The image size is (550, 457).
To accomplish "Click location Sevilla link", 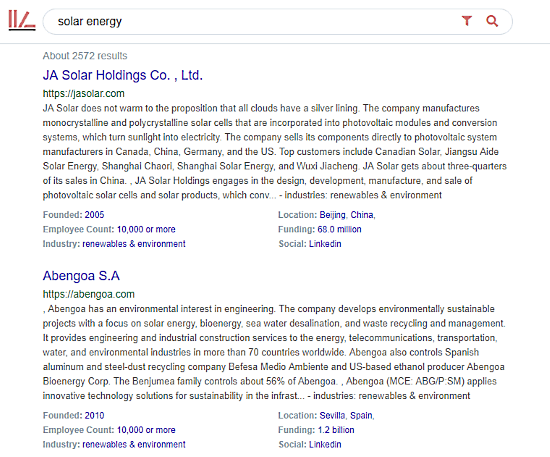I will tap(332, 416).
